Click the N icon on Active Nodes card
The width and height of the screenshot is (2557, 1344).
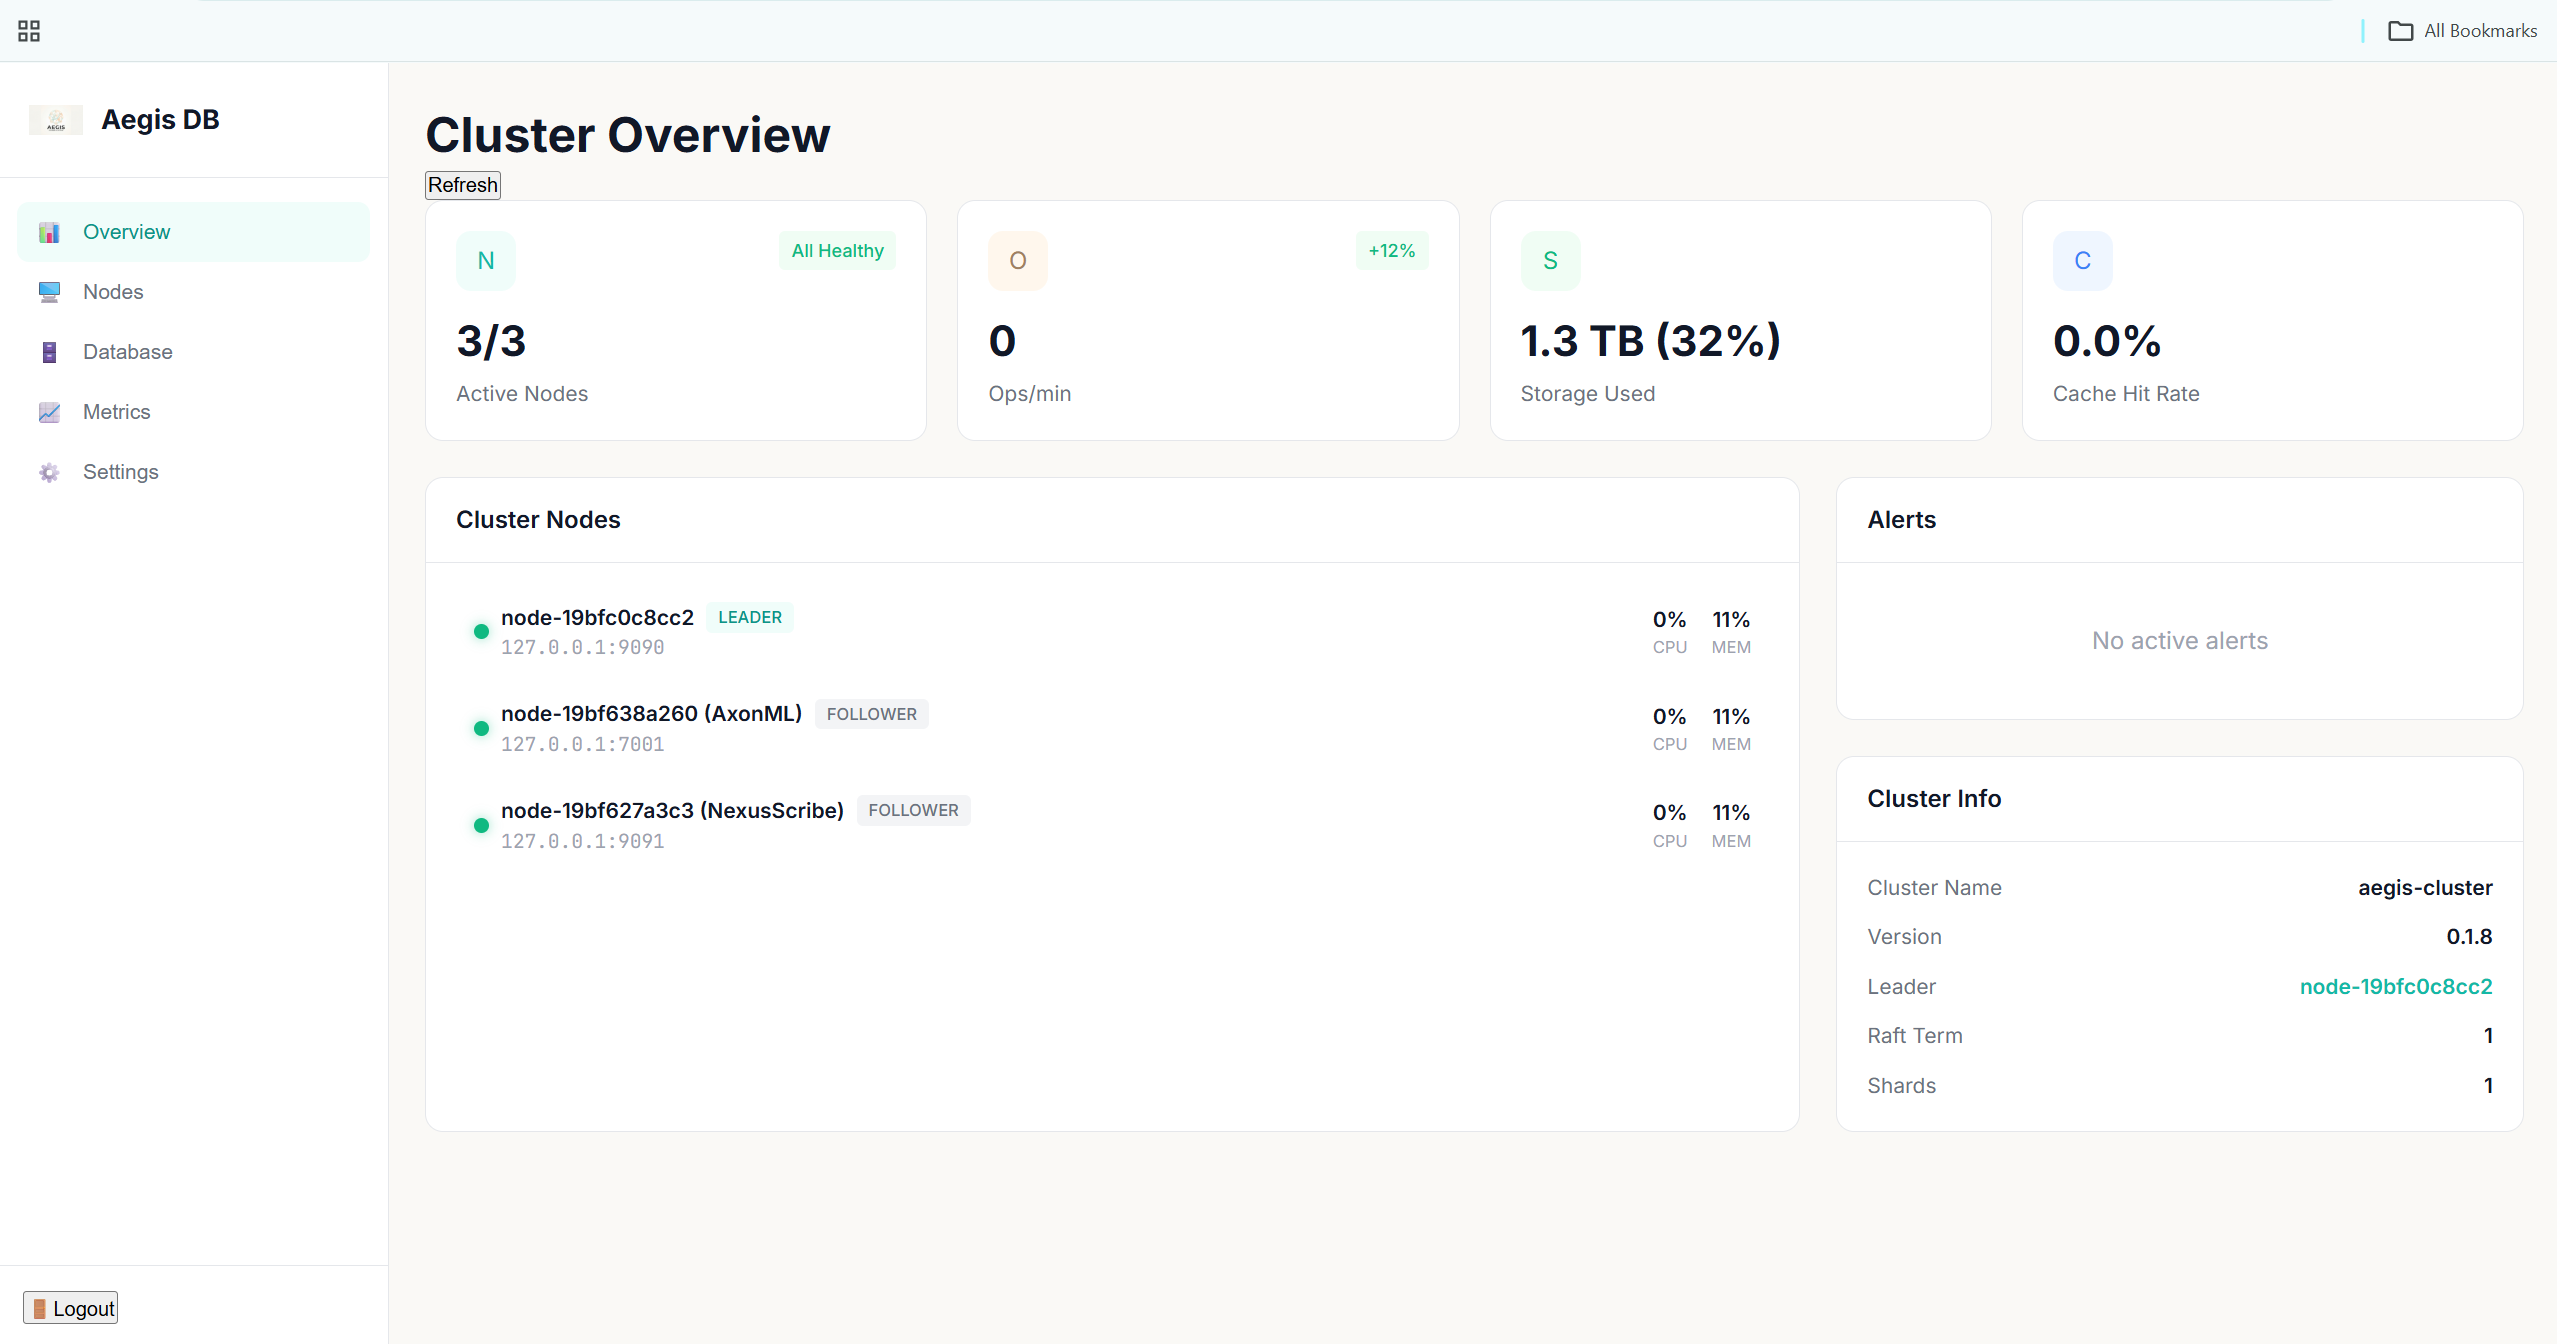tap(485, 260)
